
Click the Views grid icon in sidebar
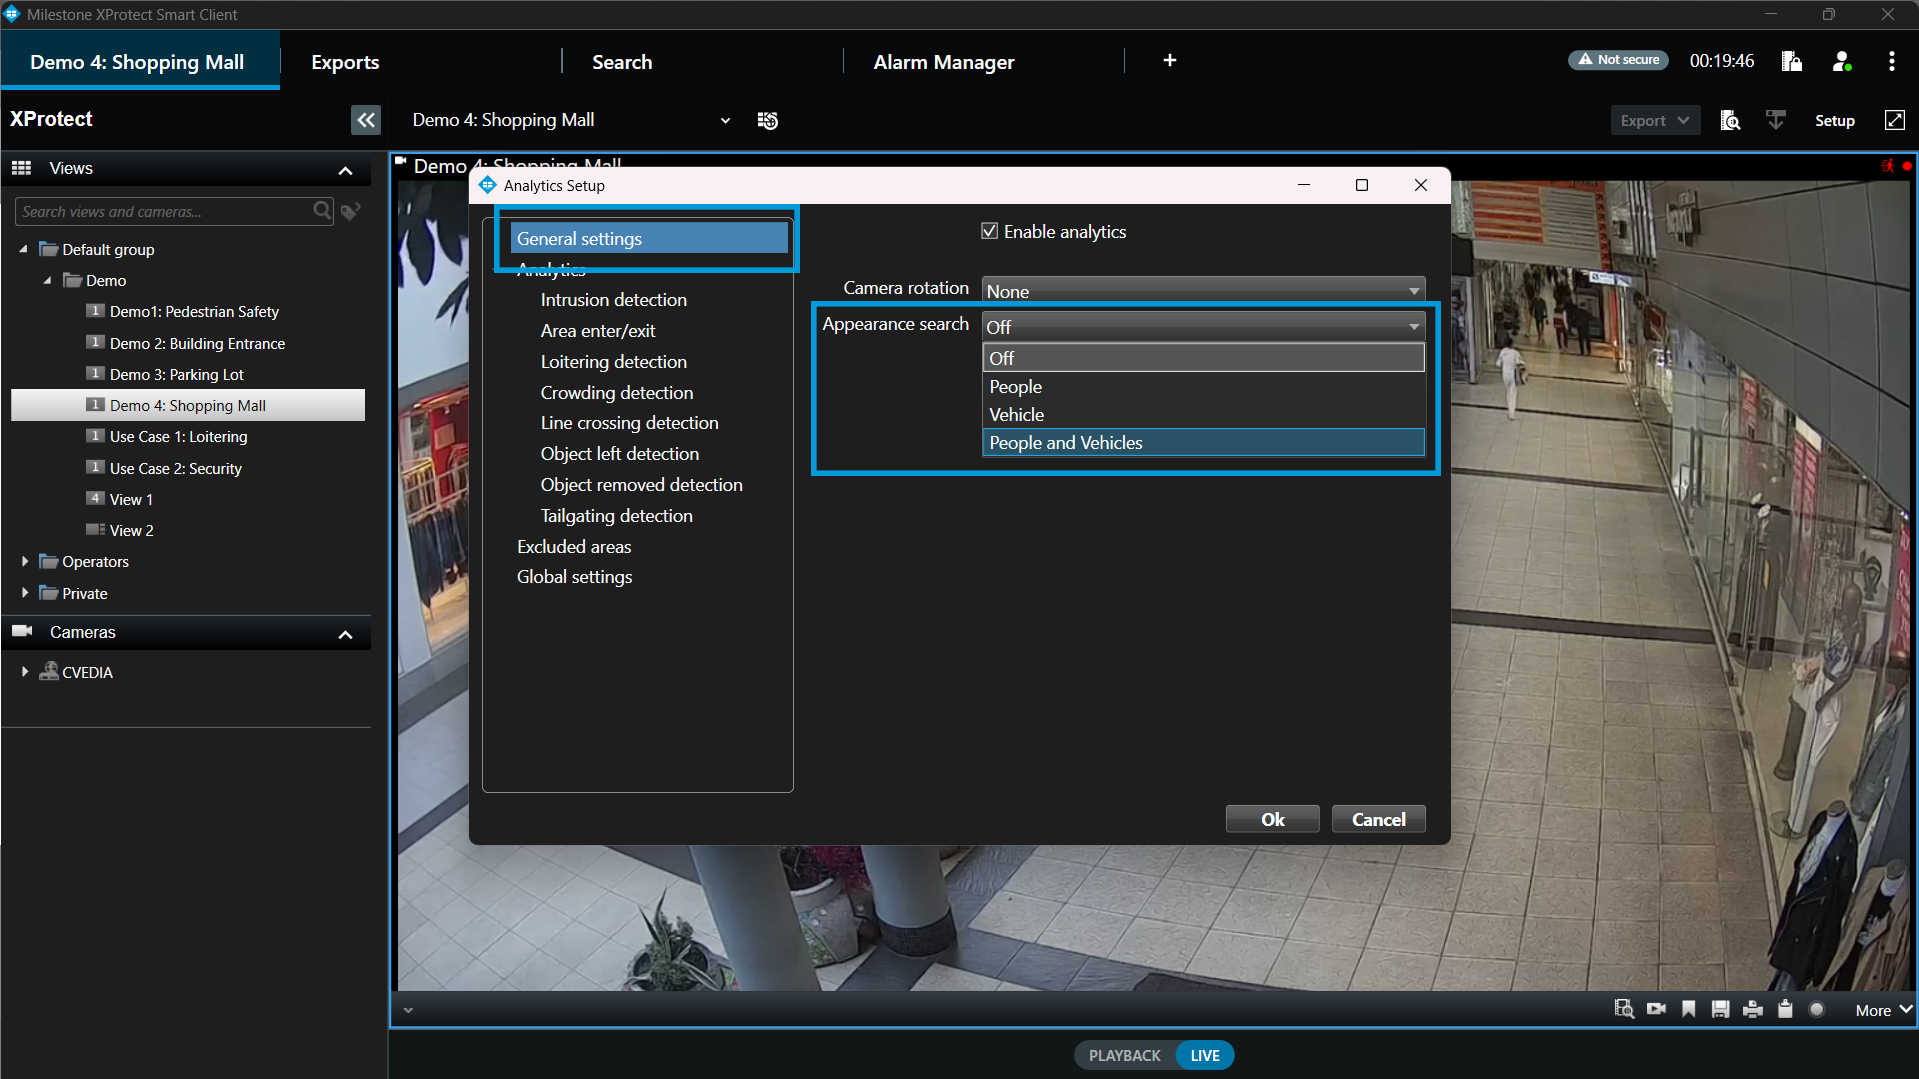pyautogui.click(x=22, y=168)
